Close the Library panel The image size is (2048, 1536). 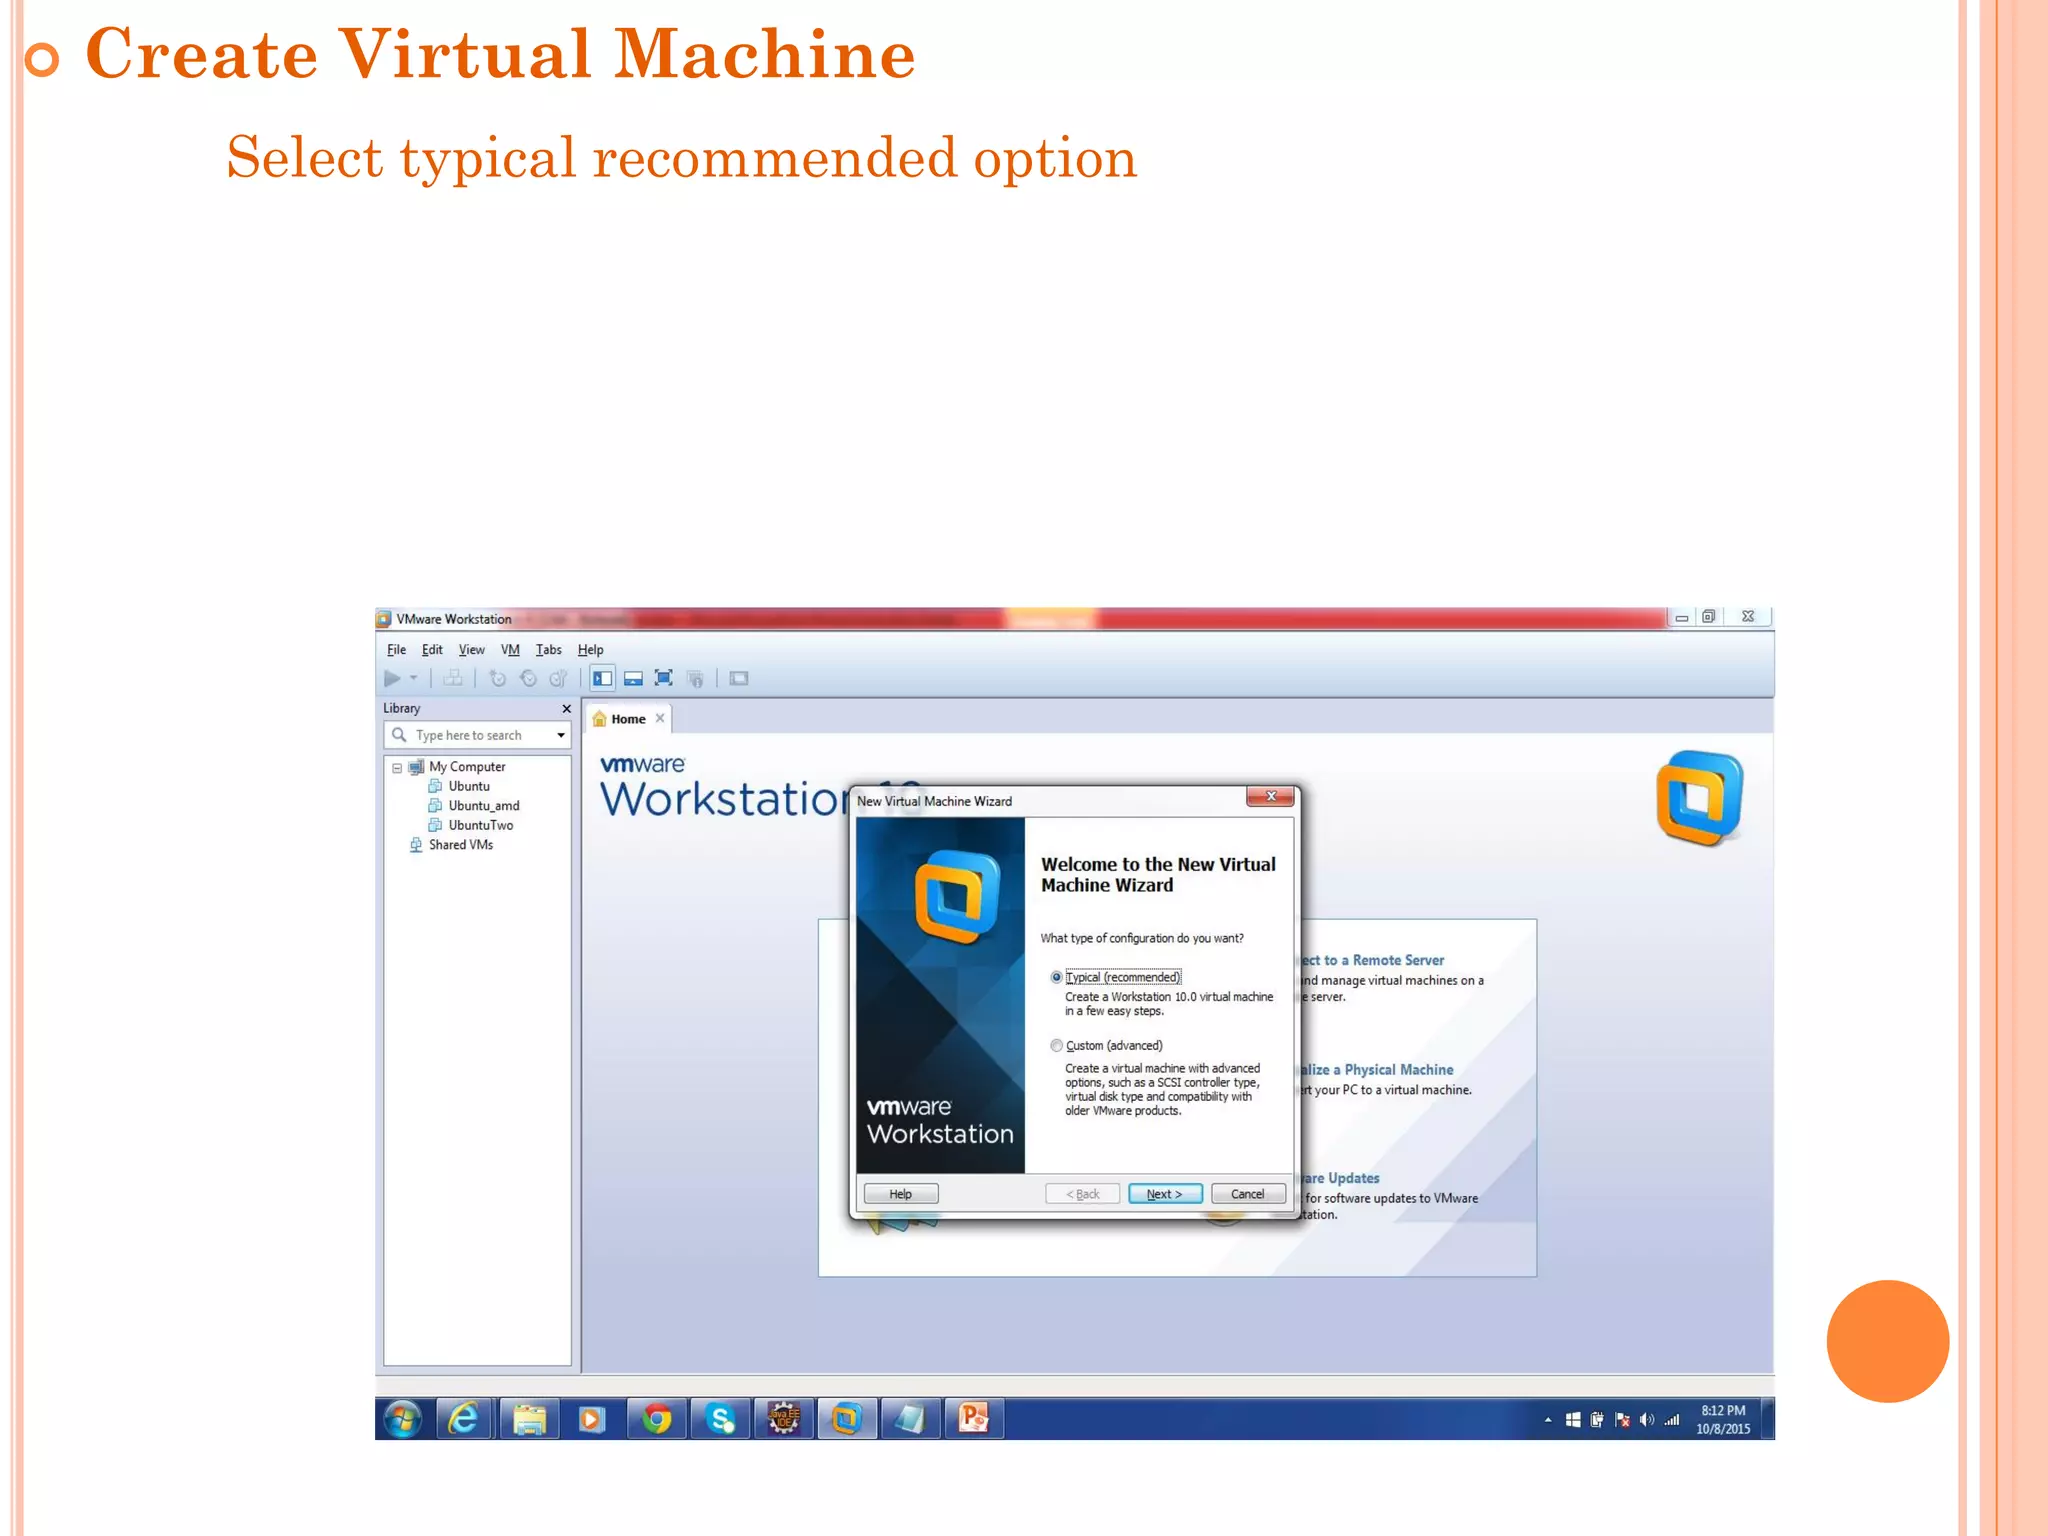pos(567,709)
